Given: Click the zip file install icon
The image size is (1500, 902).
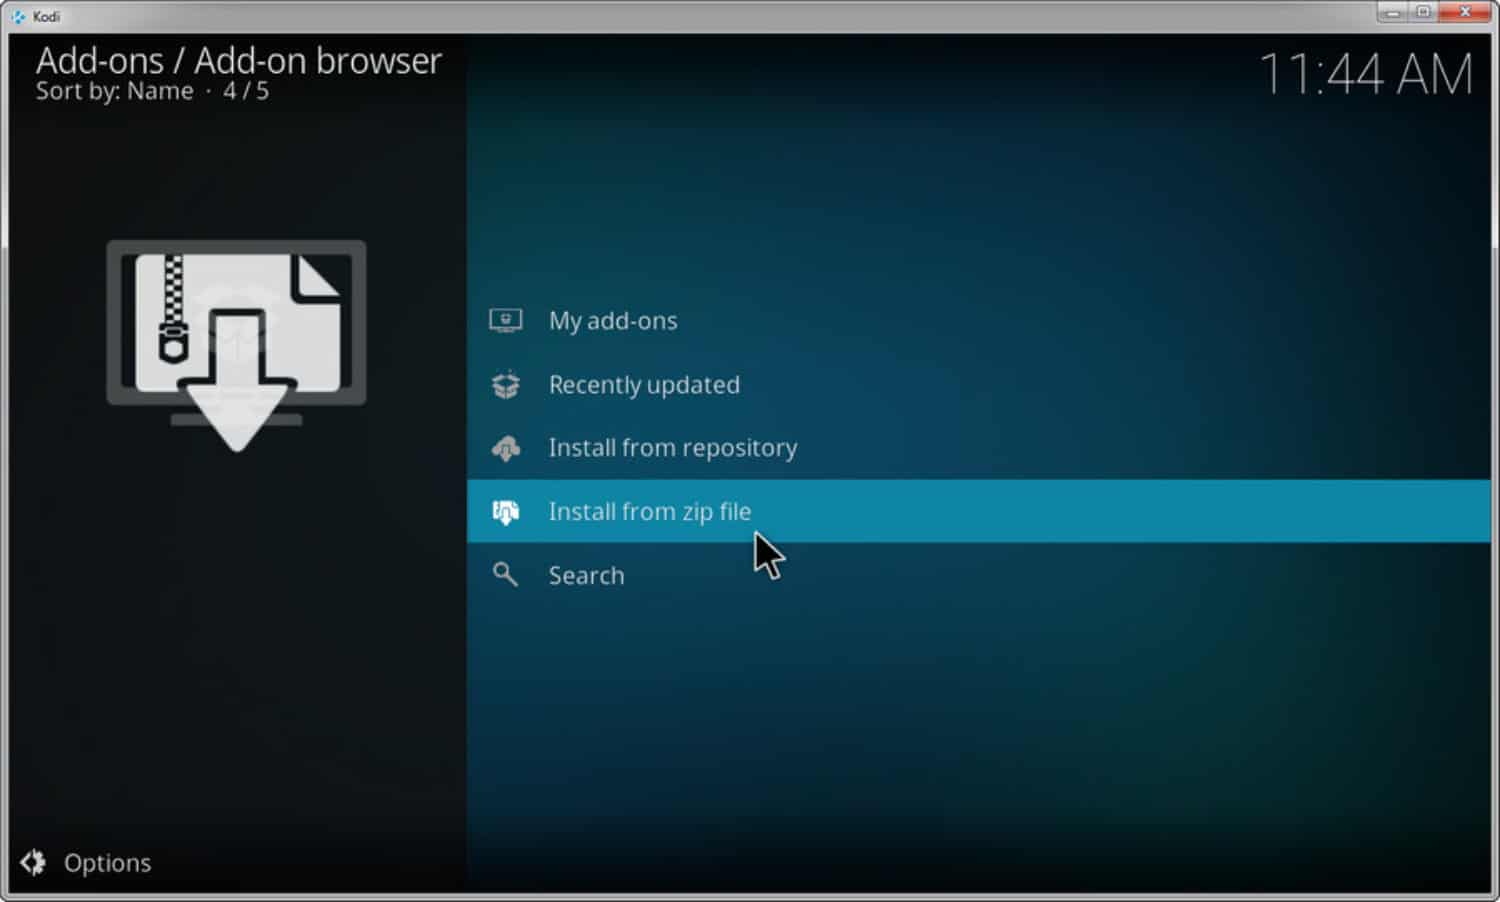Looking at the screenshot, I should point(506,512).
